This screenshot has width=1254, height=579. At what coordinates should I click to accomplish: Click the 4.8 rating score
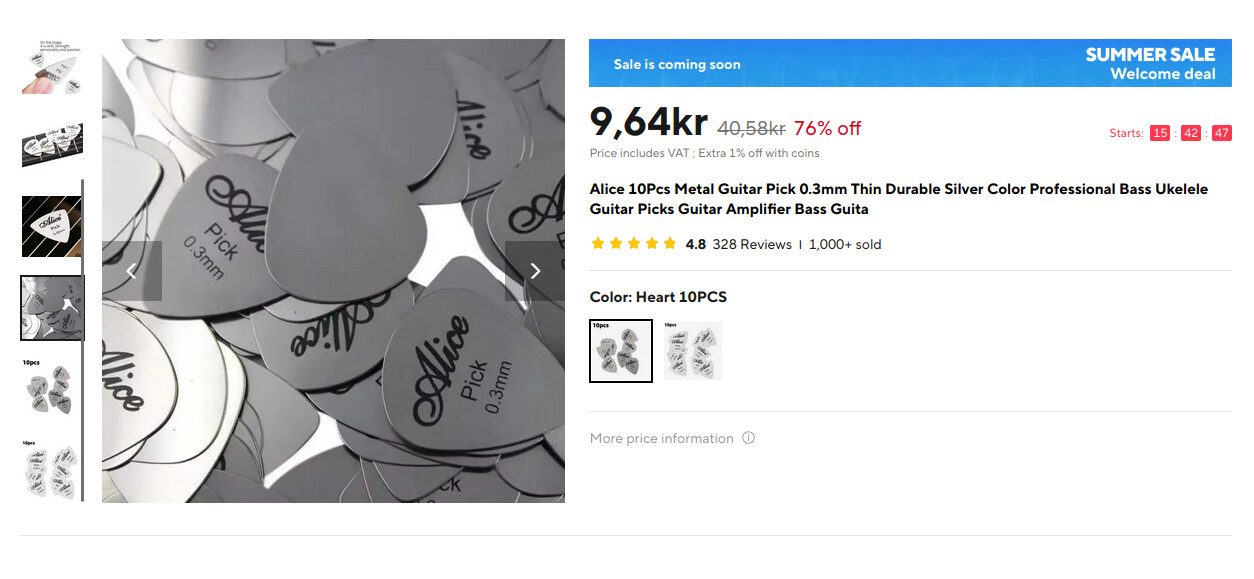[695, 244]
